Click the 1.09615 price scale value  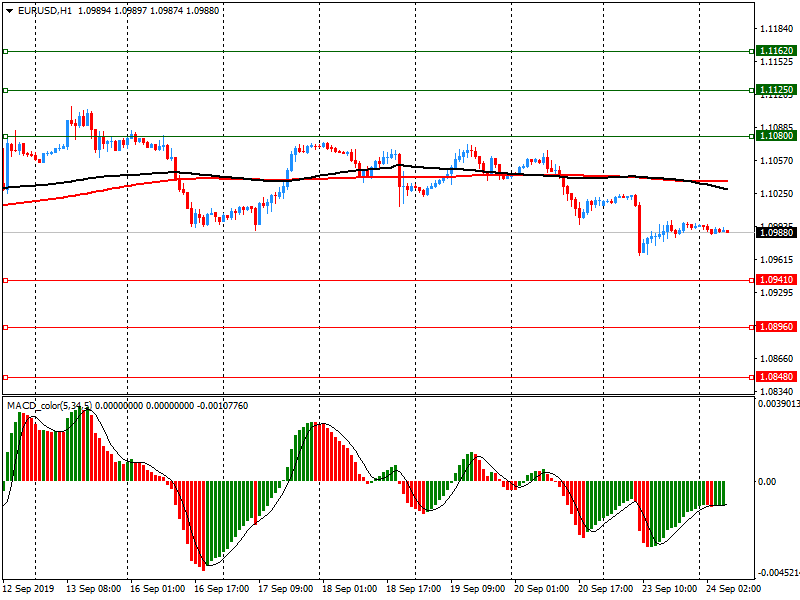click(777, 260)
